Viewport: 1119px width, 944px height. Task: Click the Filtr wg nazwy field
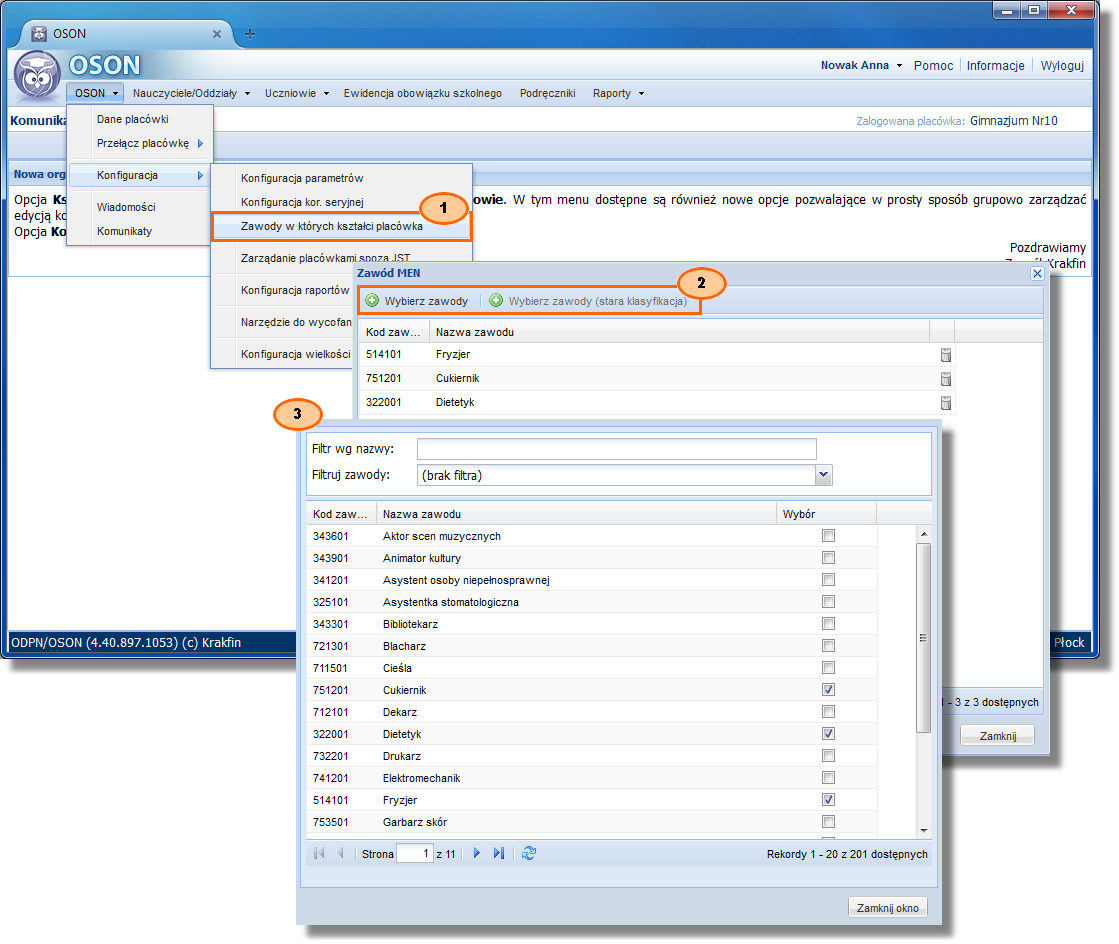tap(616, 449)
